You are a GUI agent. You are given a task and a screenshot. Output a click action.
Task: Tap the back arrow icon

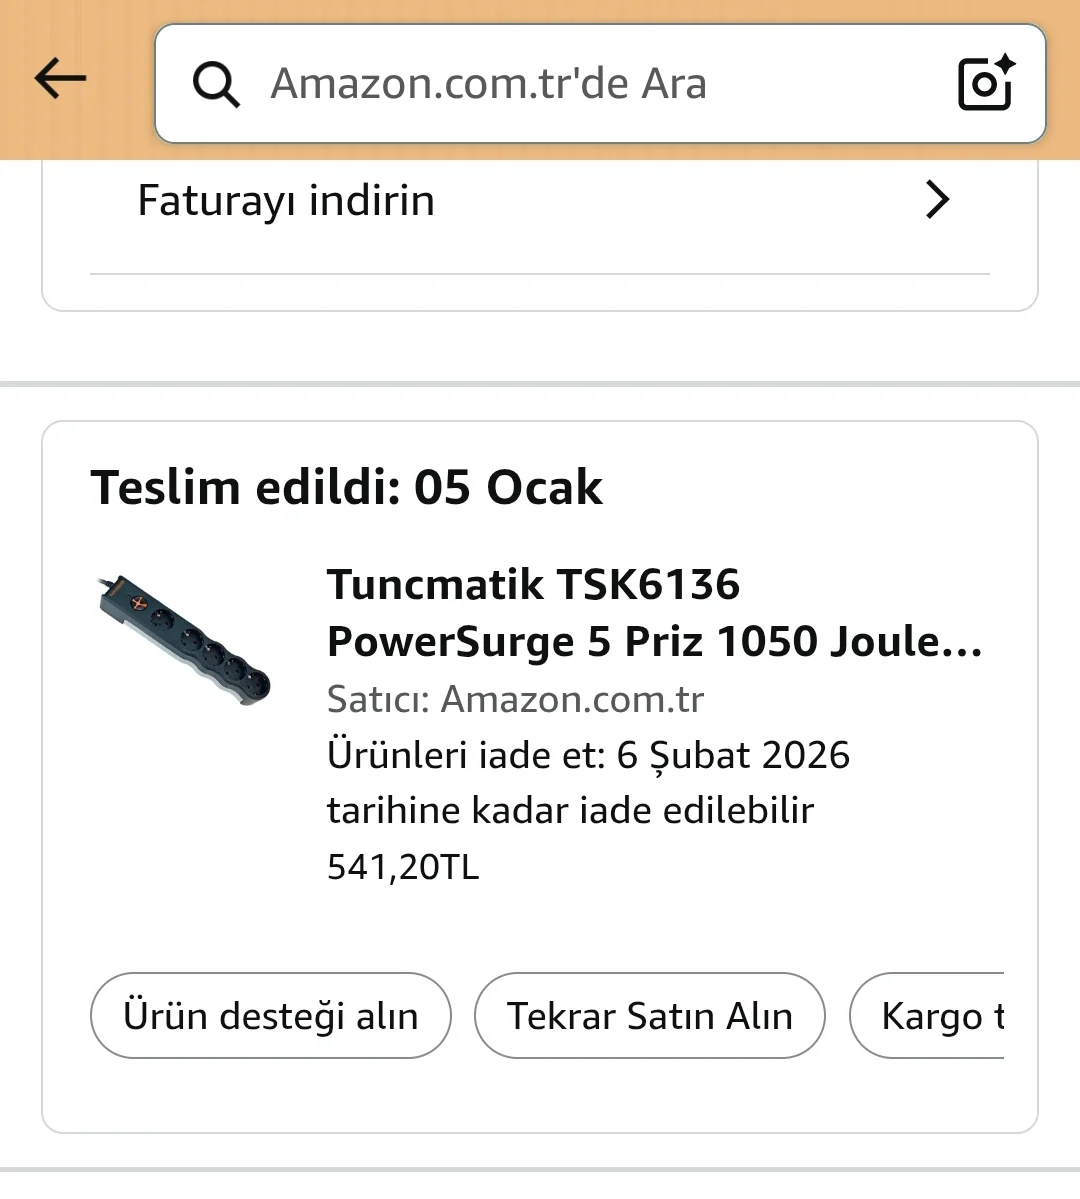(60, 79)
